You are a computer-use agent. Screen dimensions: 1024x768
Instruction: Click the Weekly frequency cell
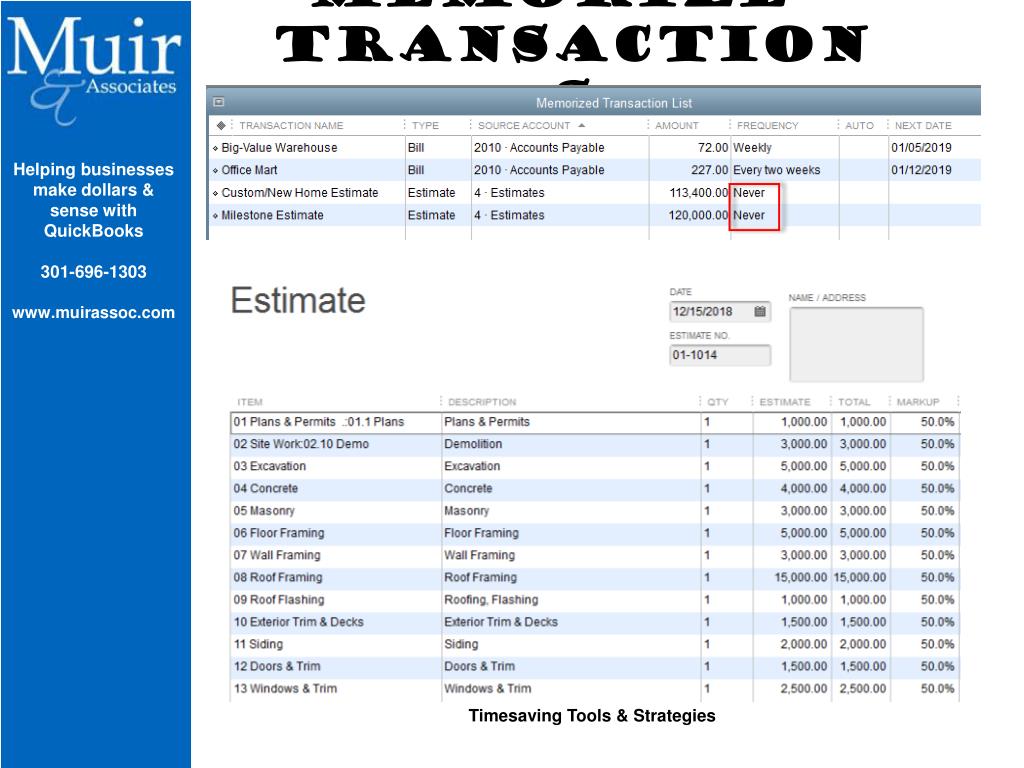tap(785, 148)
